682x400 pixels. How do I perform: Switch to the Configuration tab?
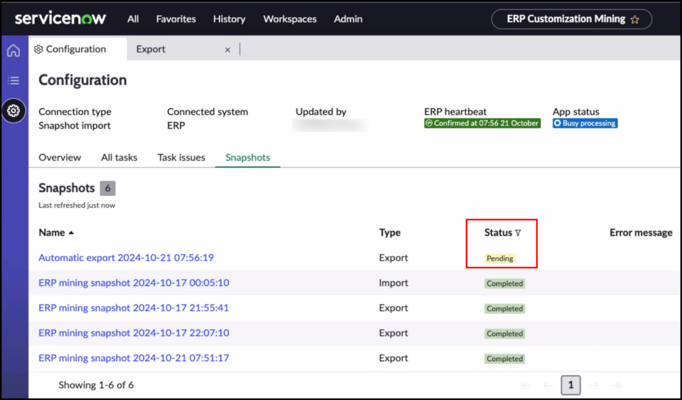pyautogui.click(x=78, y=49)
